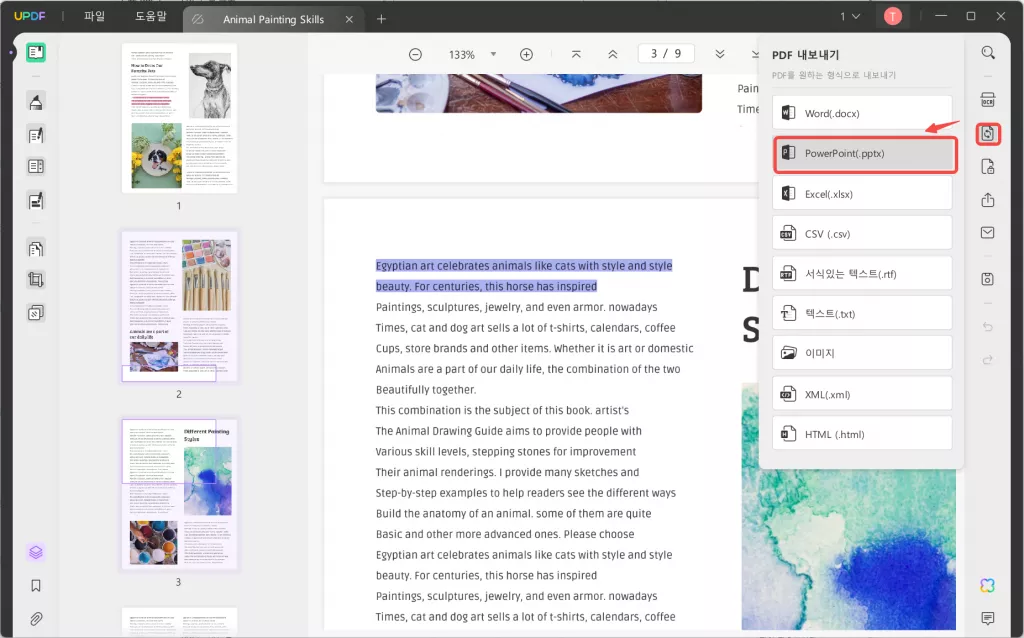Zoom out with the minus icon
Screen dimensions: 1024x638
[415, 55]
